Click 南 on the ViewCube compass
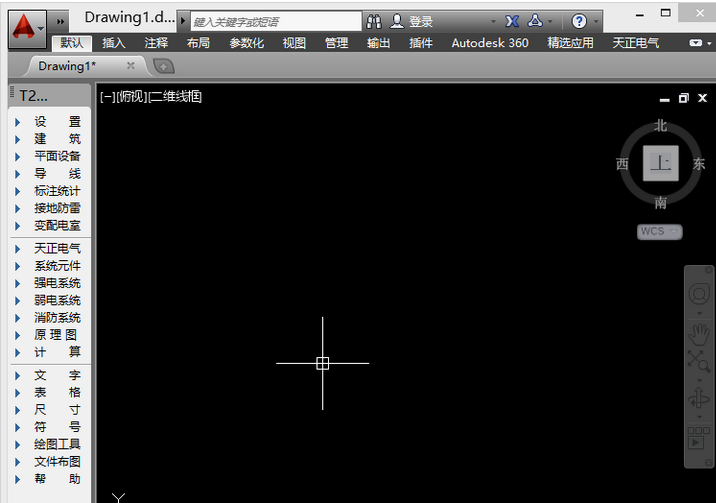The image size is (716, 503). (660, 202)
